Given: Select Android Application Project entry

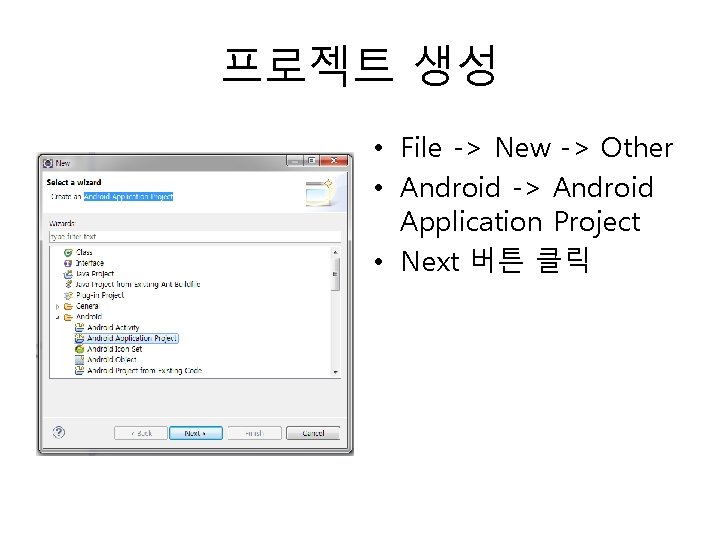Looking at the screenshot, I should pyautogui.click(x=132, y=338).
